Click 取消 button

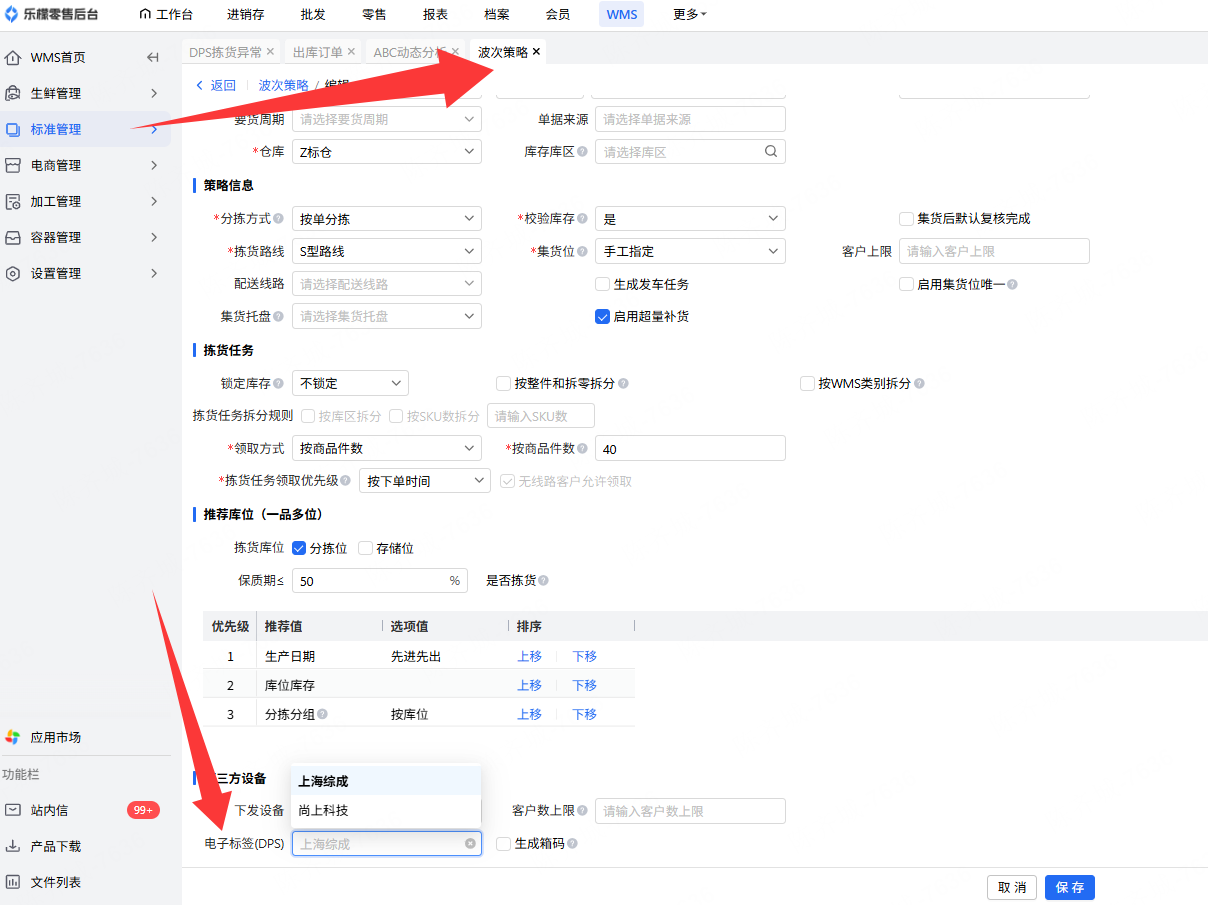click(1012, 887)
